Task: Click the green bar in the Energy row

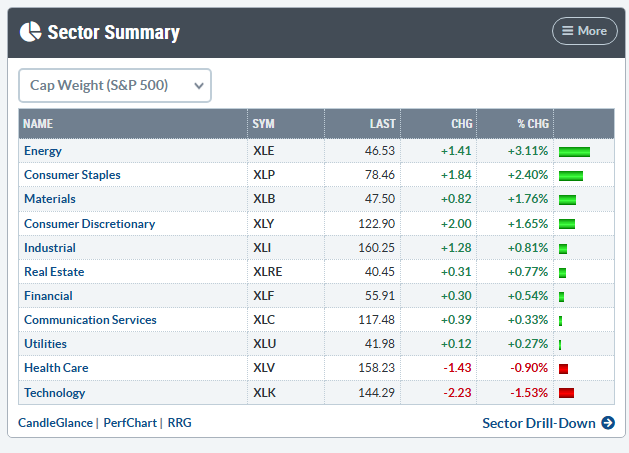Action: click(574, 152)
